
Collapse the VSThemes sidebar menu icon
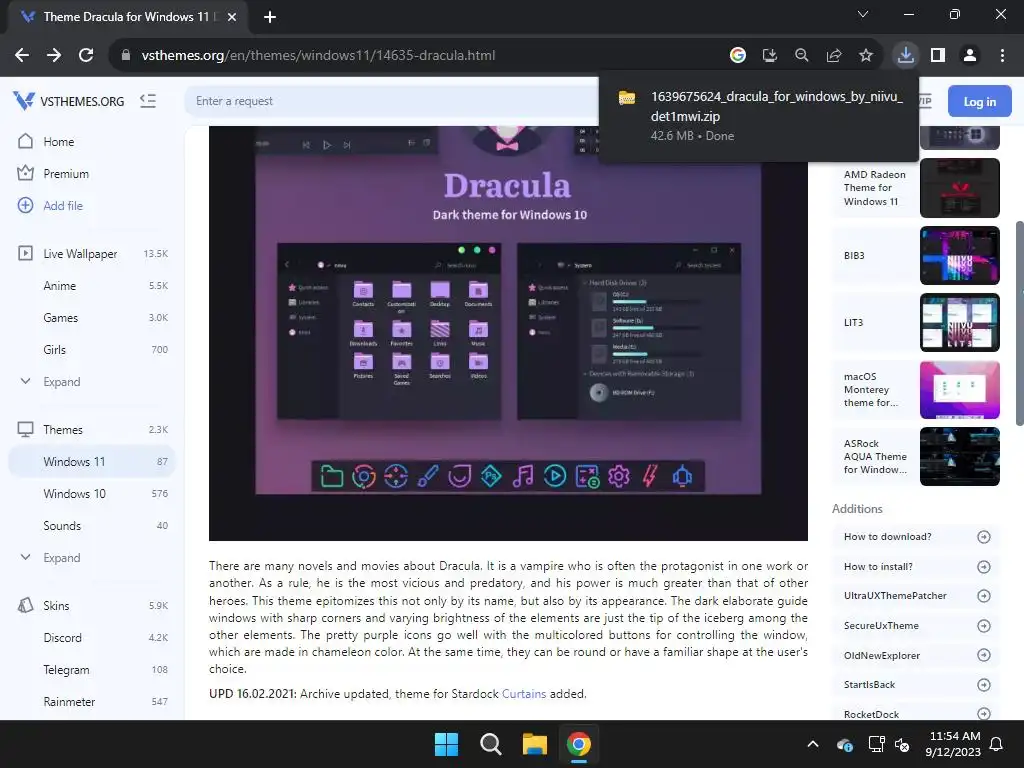point(148,101)
